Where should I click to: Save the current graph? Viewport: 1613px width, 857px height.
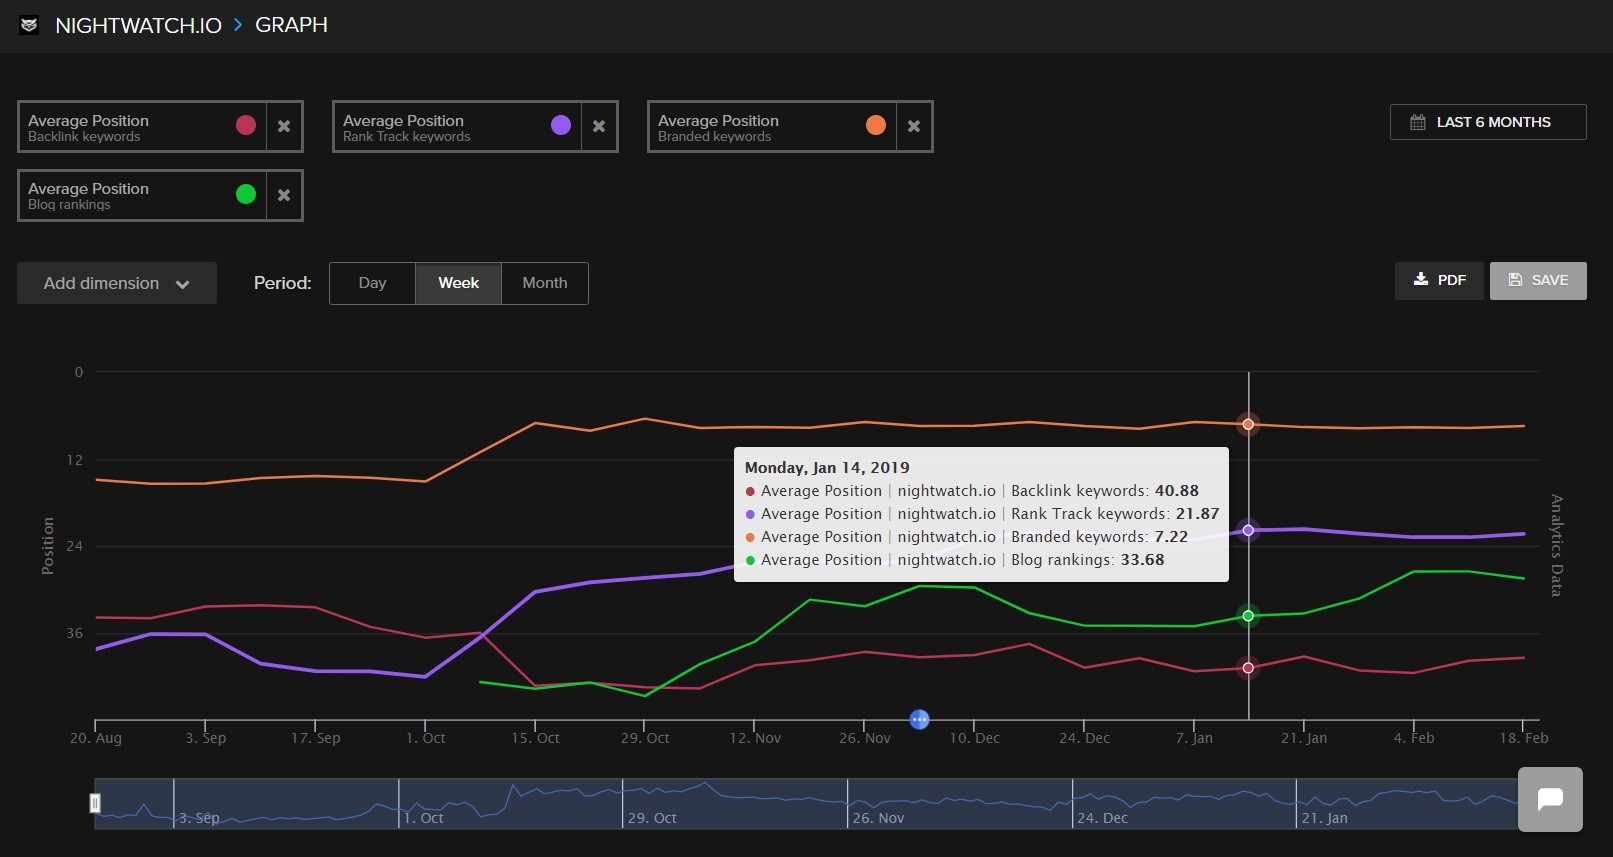pos(1537,280)
